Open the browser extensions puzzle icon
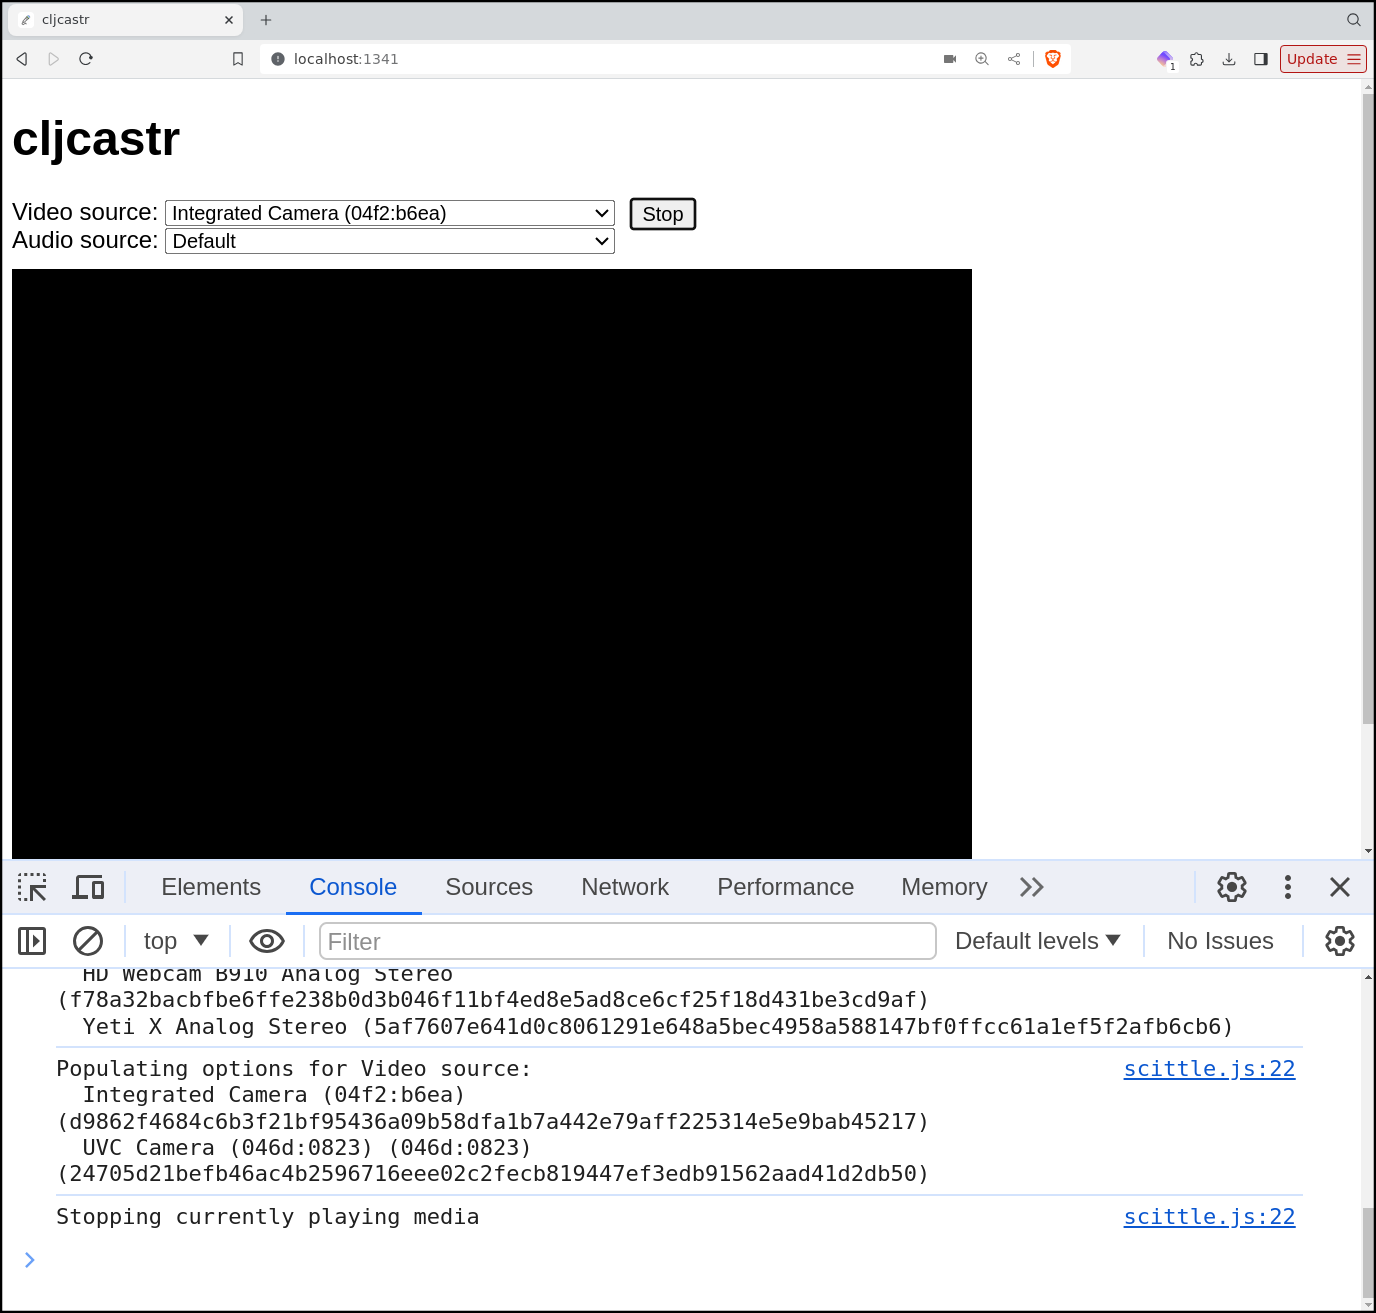The width and height of the screenshot is (1376, 1313). pos(1196,59)
